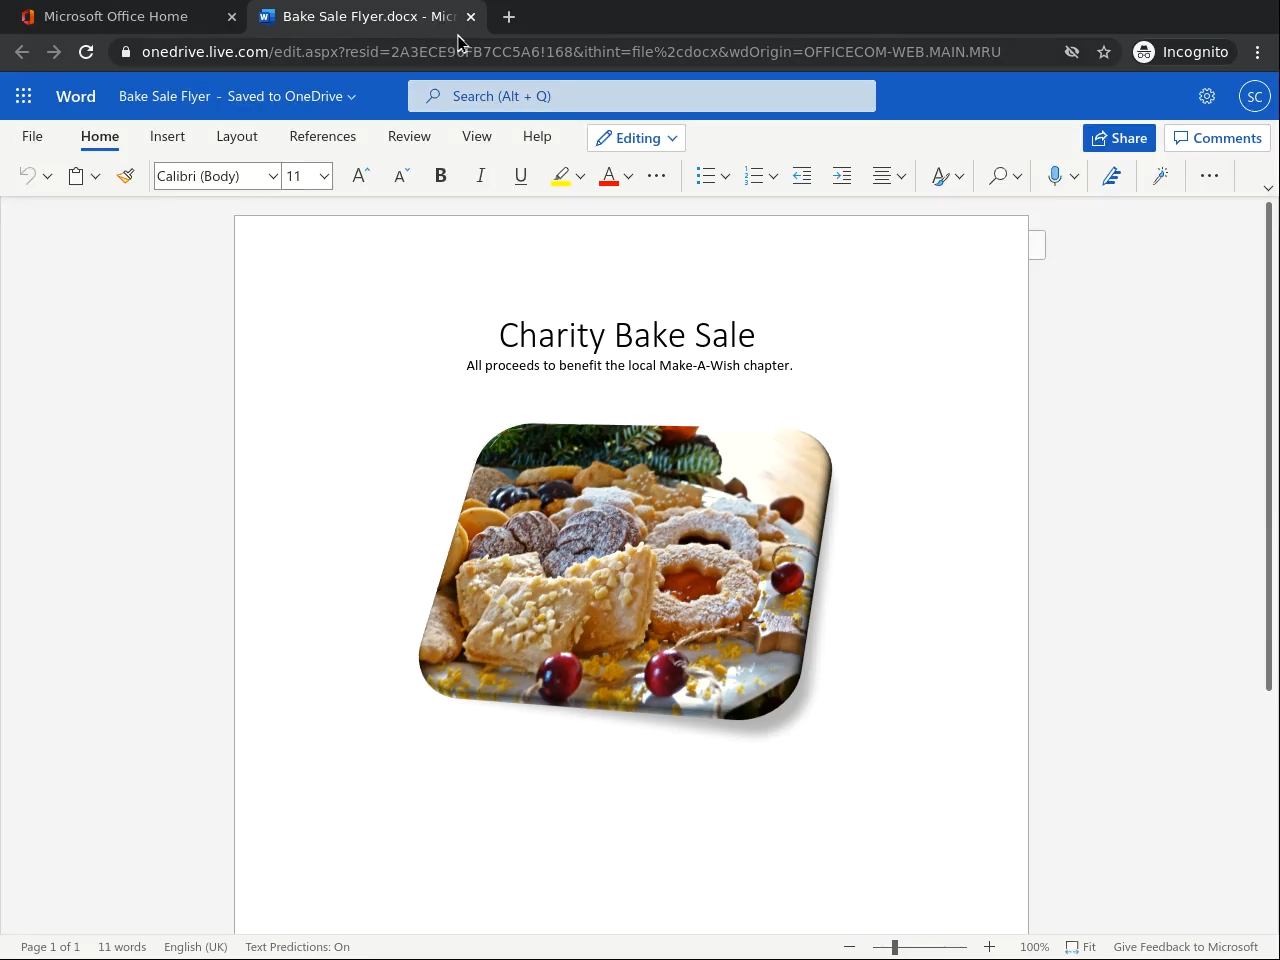
Task: Open the Designer magic wand icon
Action: (1161, 176)
